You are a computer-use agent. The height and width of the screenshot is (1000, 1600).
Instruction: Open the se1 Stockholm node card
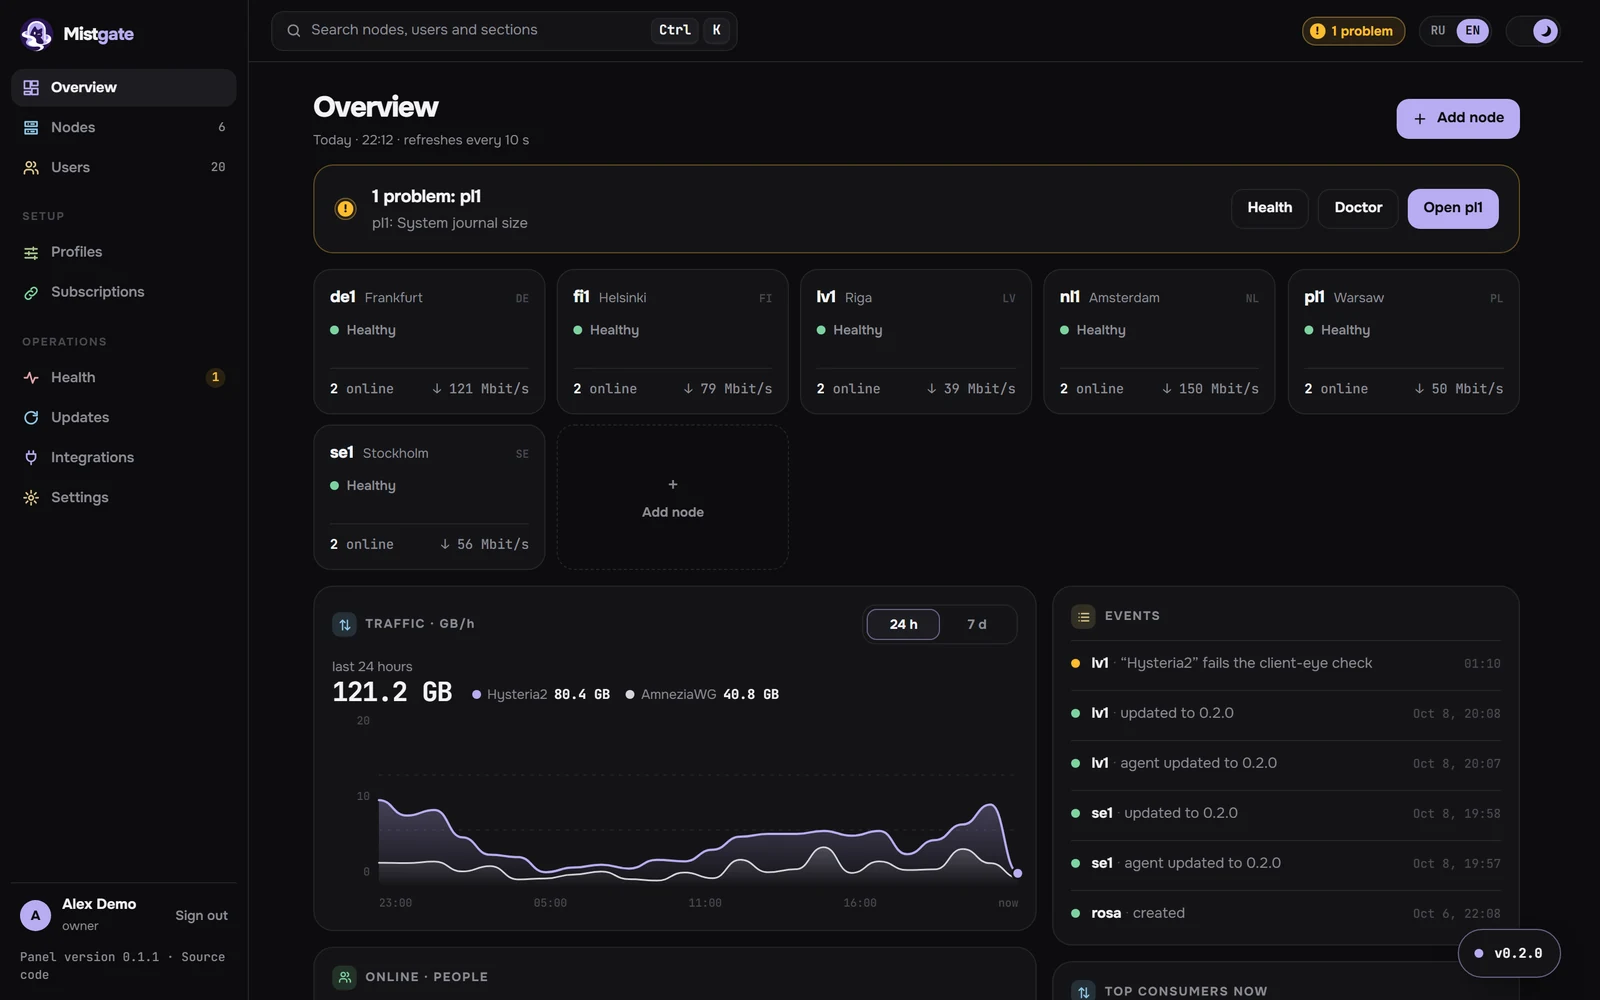(x=429, y=498)
